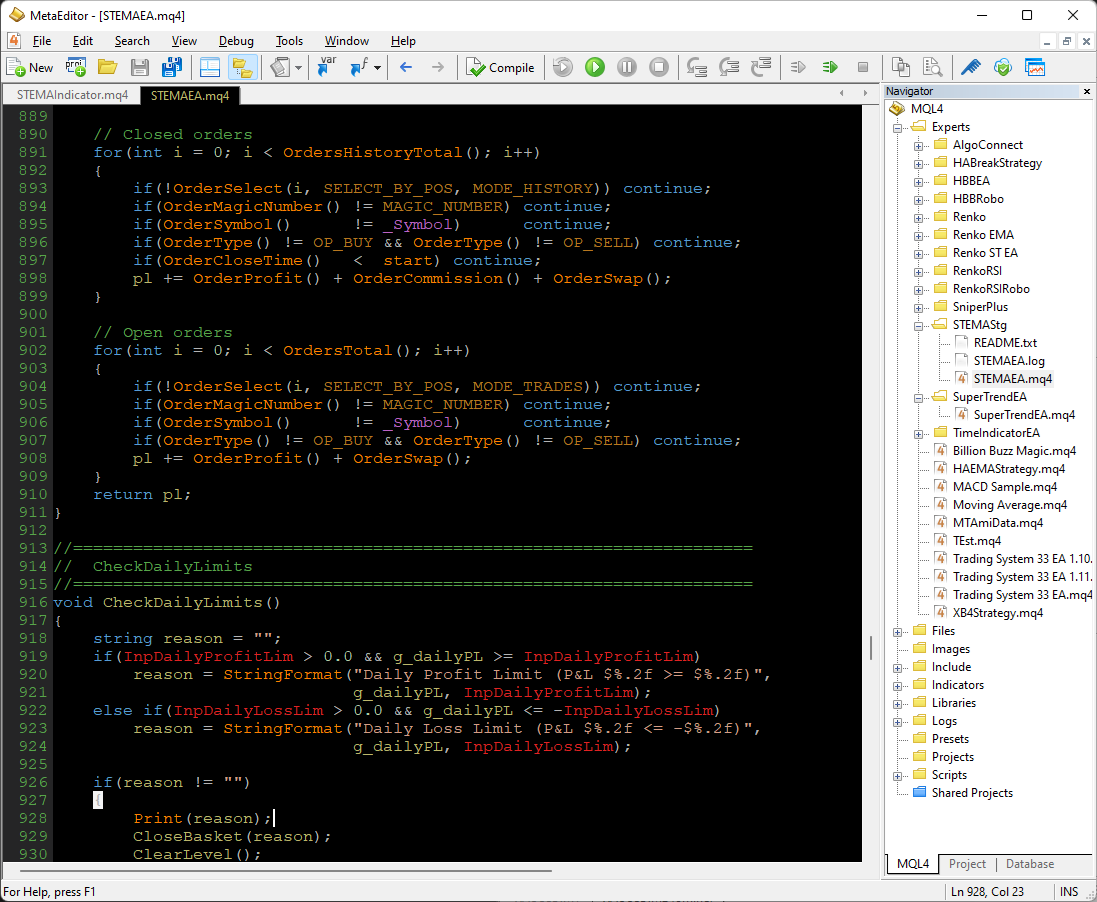Click the Pause debugging button
Image resolution: width=1097 pixels, height=902 pixels.
627,67
